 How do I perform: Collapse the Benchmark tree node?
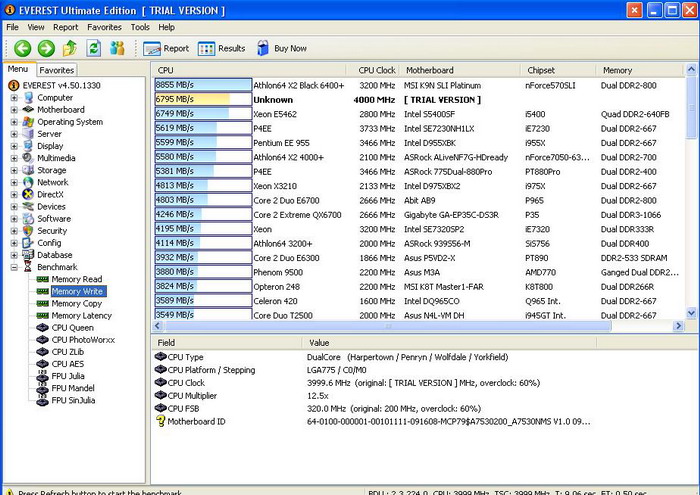14,267
